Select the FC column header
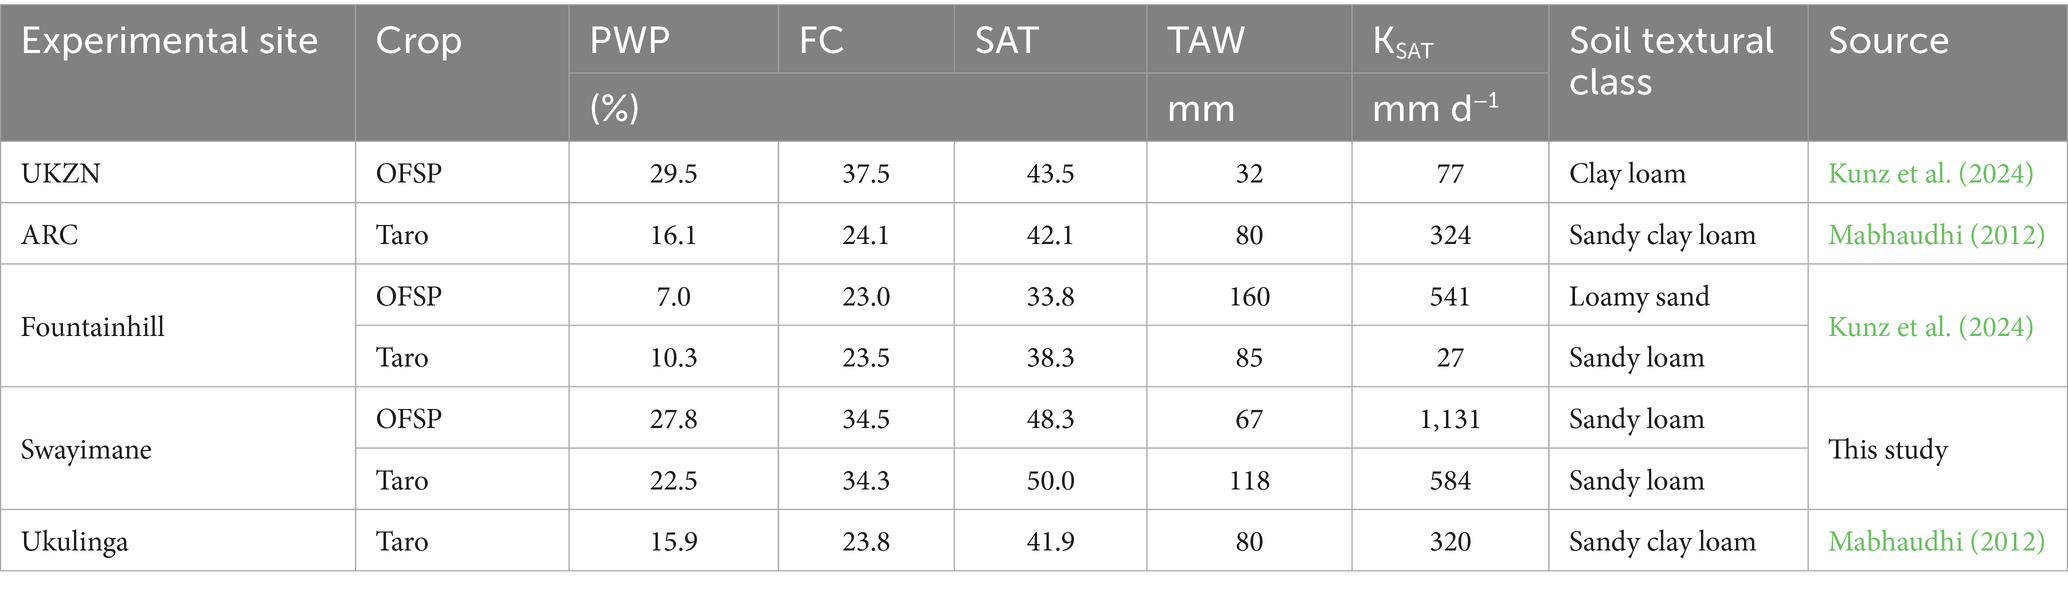 tap(821, 41)
